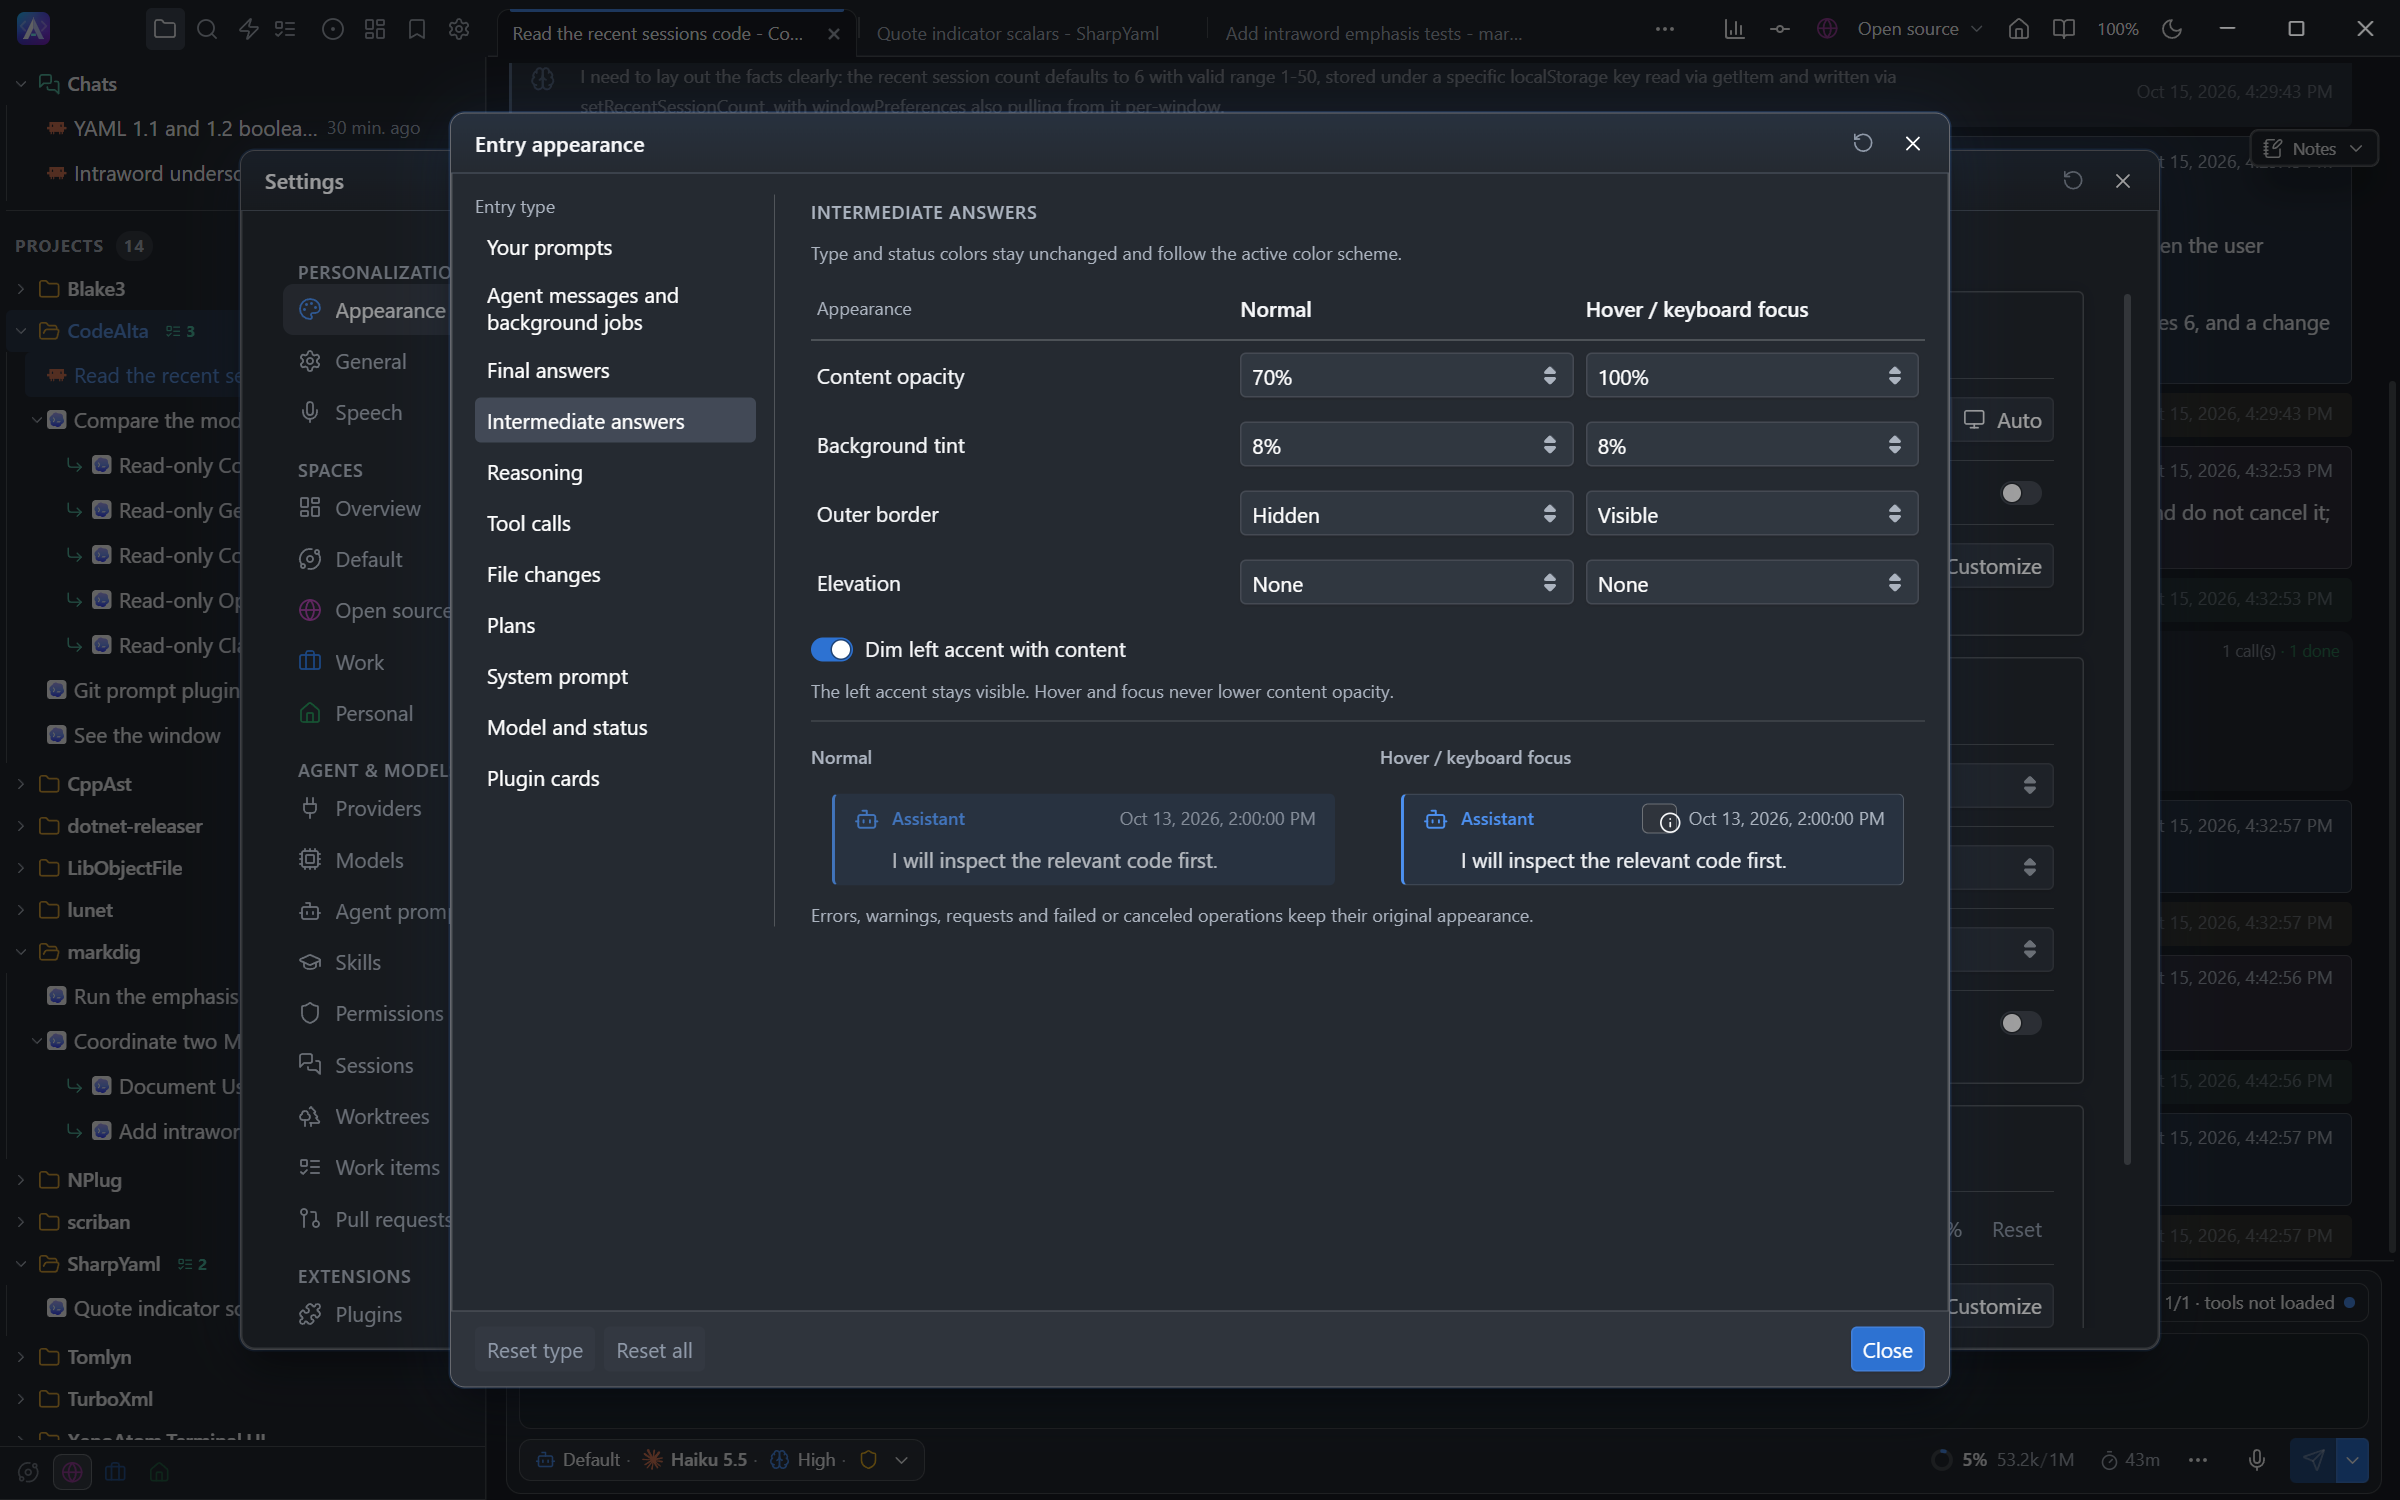Screen dimensions: 2400x1500
Task: Toggle the lower off switch in Settings window
Action: click(x=2019, y=1023)
